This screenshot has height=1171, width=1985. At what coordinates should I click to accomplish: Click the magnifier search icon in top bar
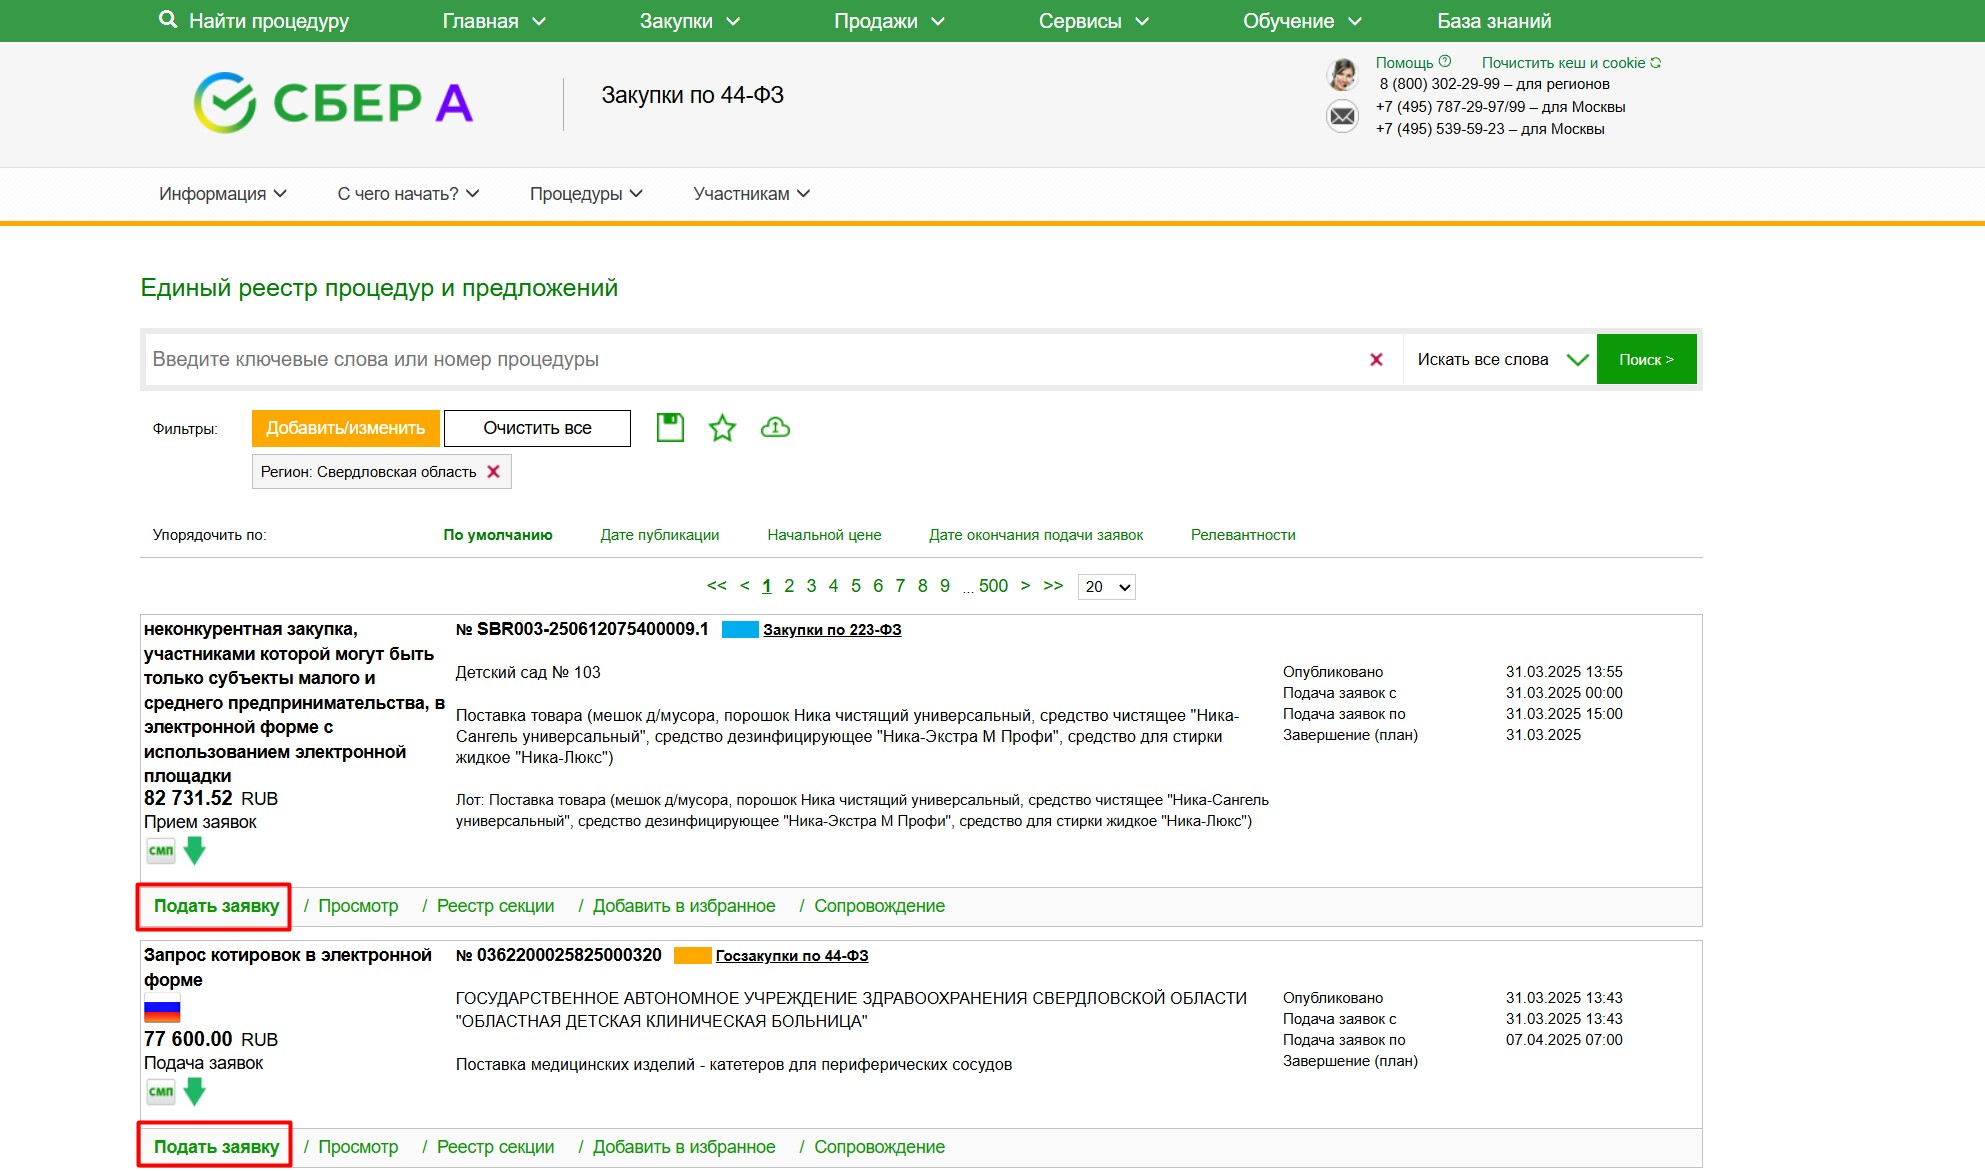click(x=168, y=20)
